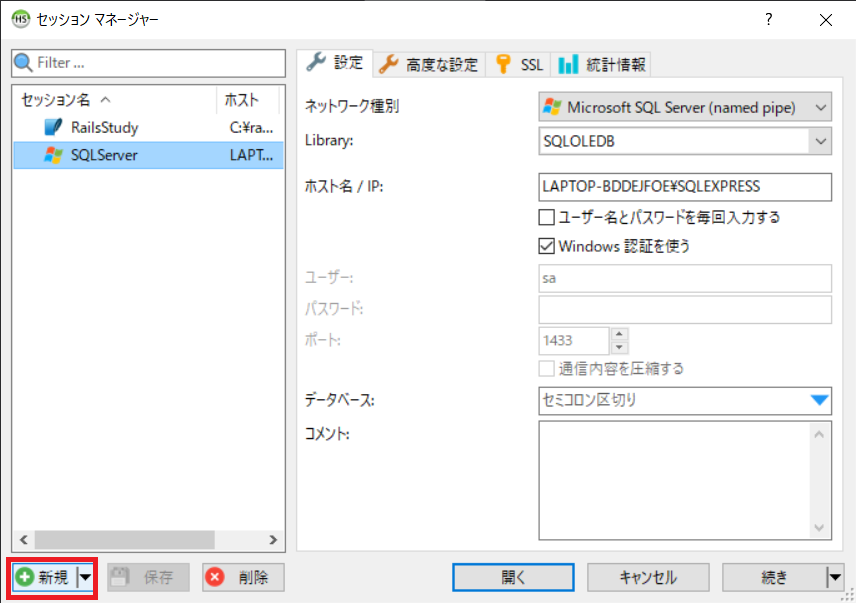This screenshot has height=603, width=856.
Task: Click the LAPT... host cell
Action: click(251, 155)
